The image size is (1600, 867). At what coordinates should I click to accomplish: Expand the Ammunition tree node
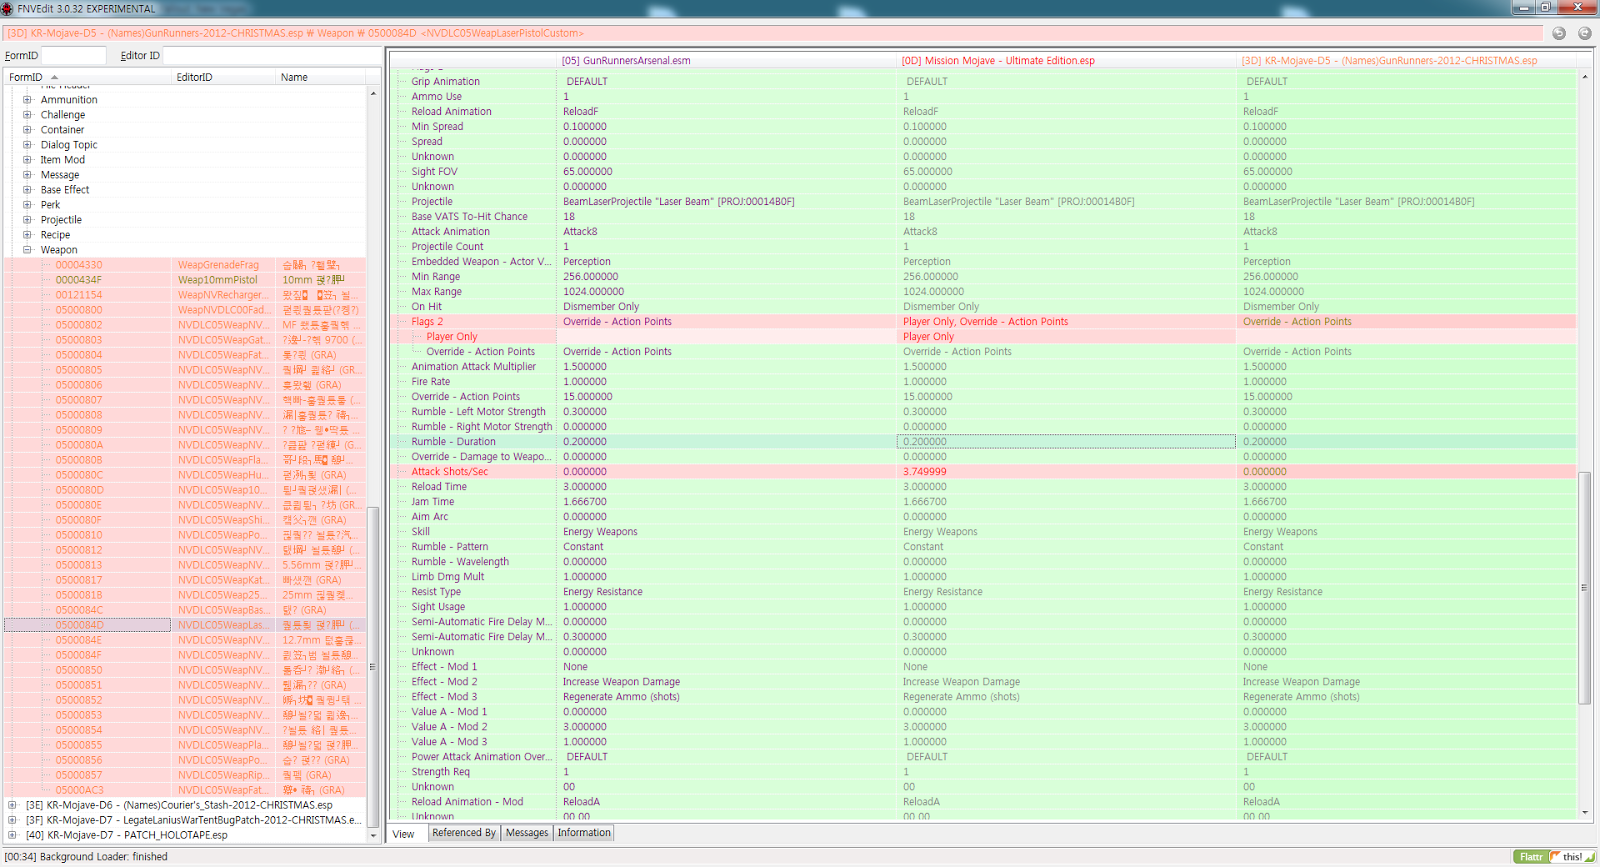[27, 100]
